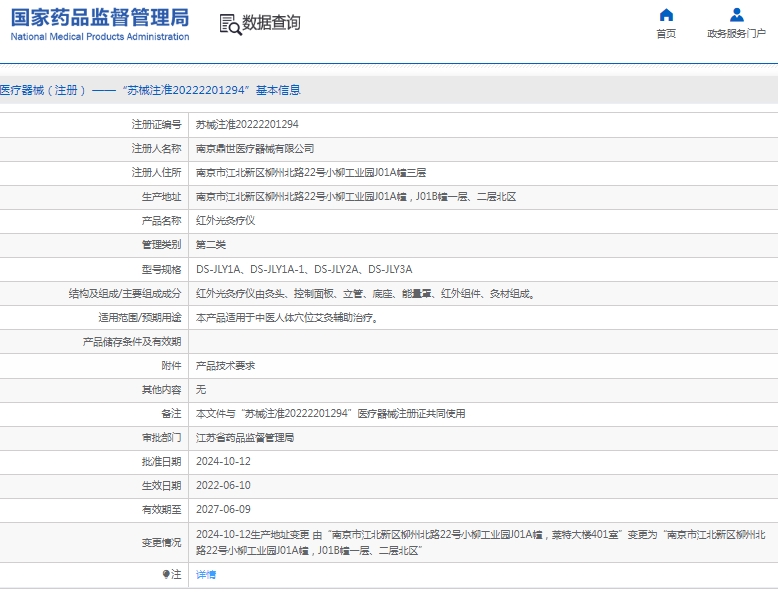Click the 型号规格 label

point(161,269)
